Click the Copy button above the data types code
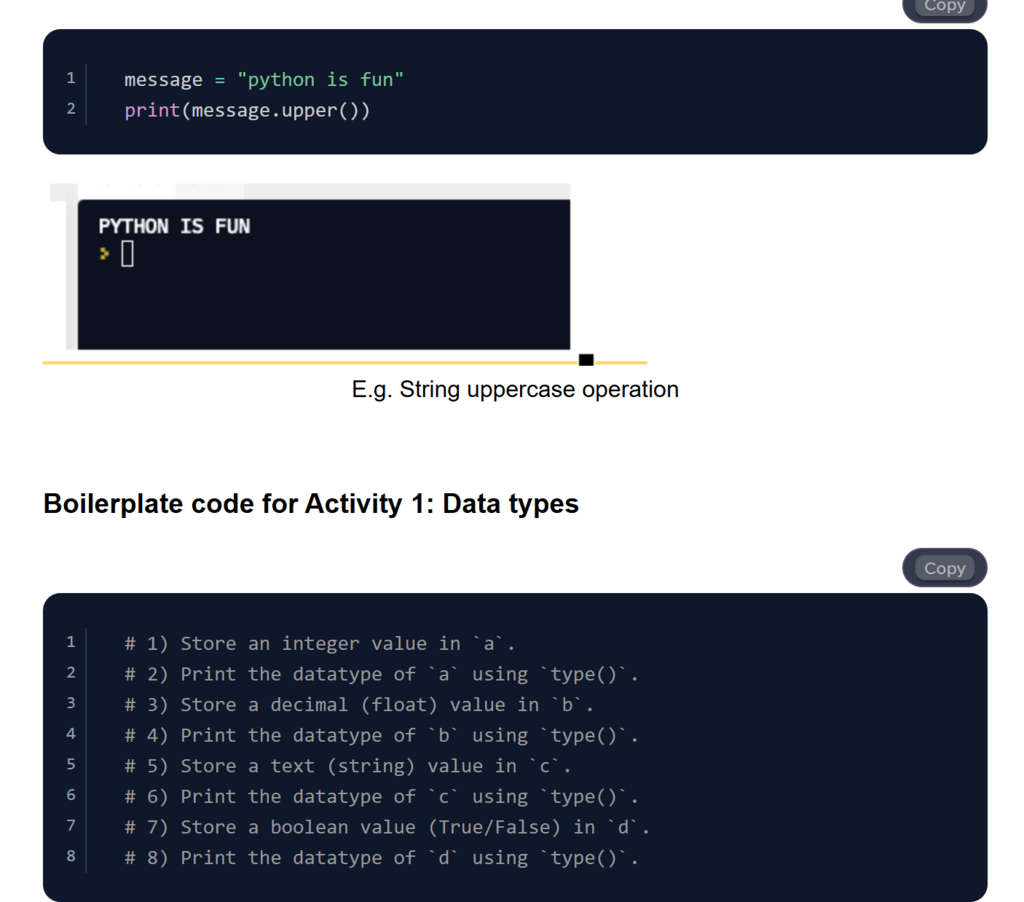The height and width of the screenshot is (902, 1024). [x=944, y=568]
